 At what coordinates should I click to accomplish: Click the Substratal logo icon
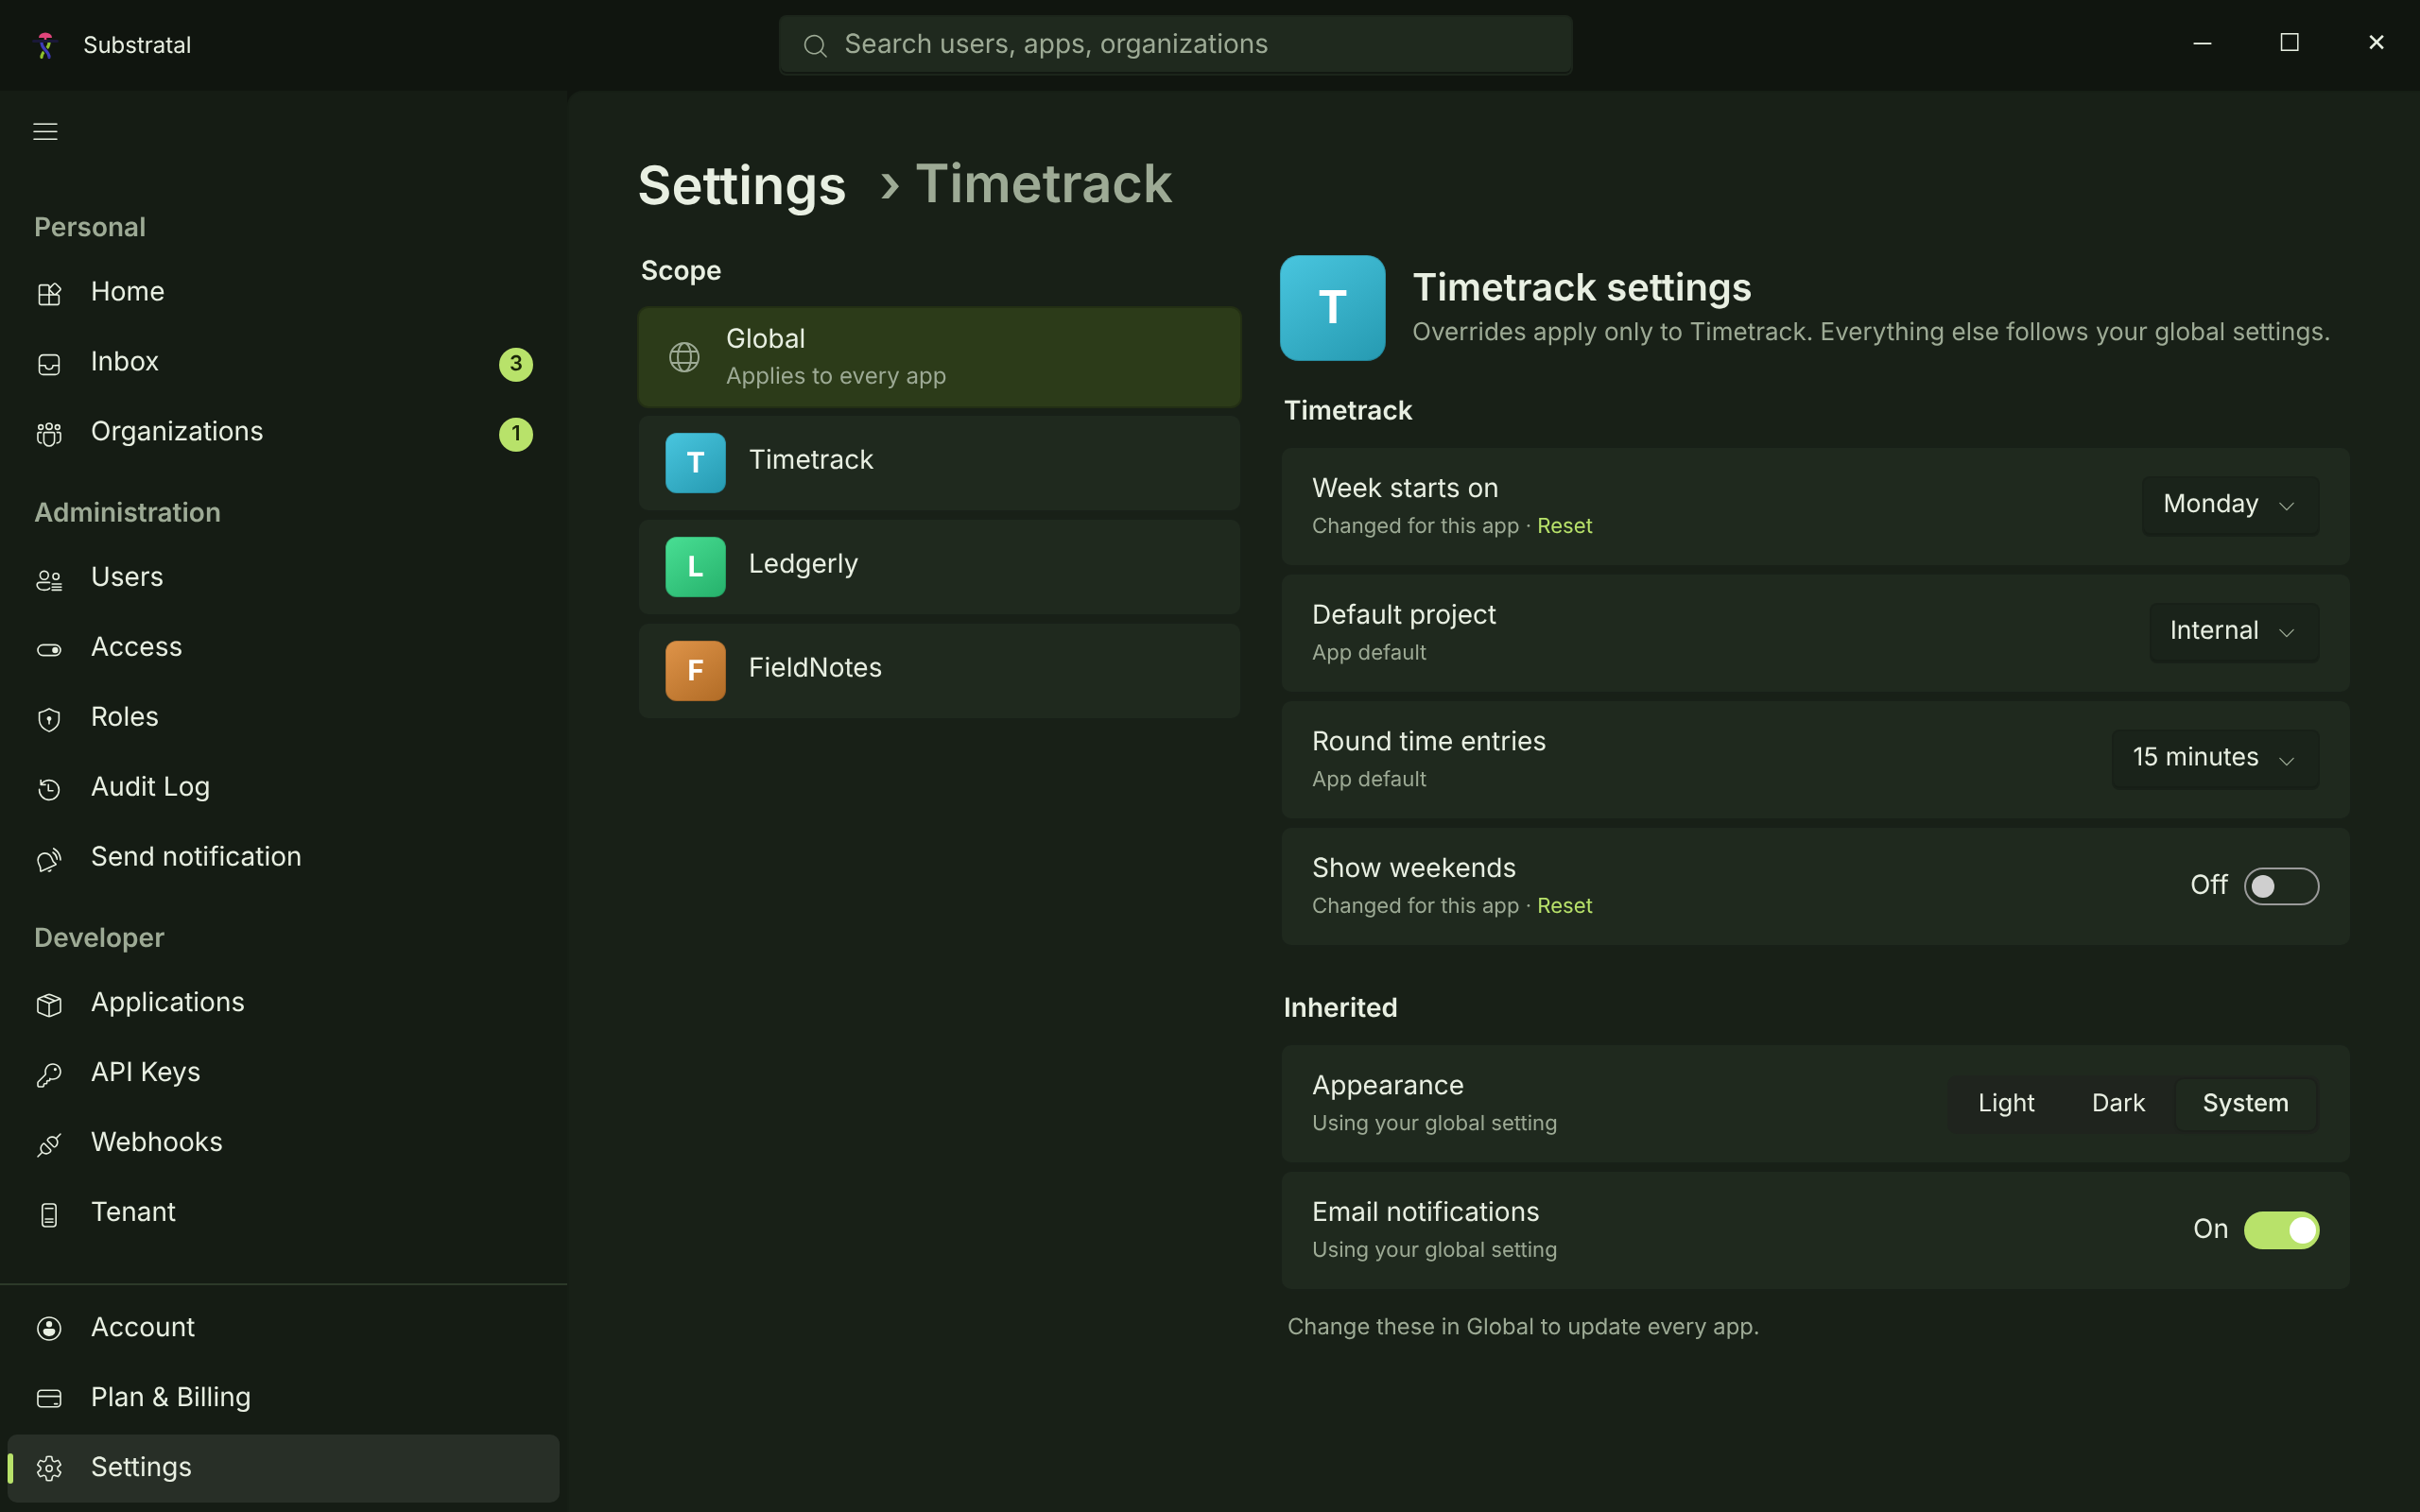pos(45,45)
